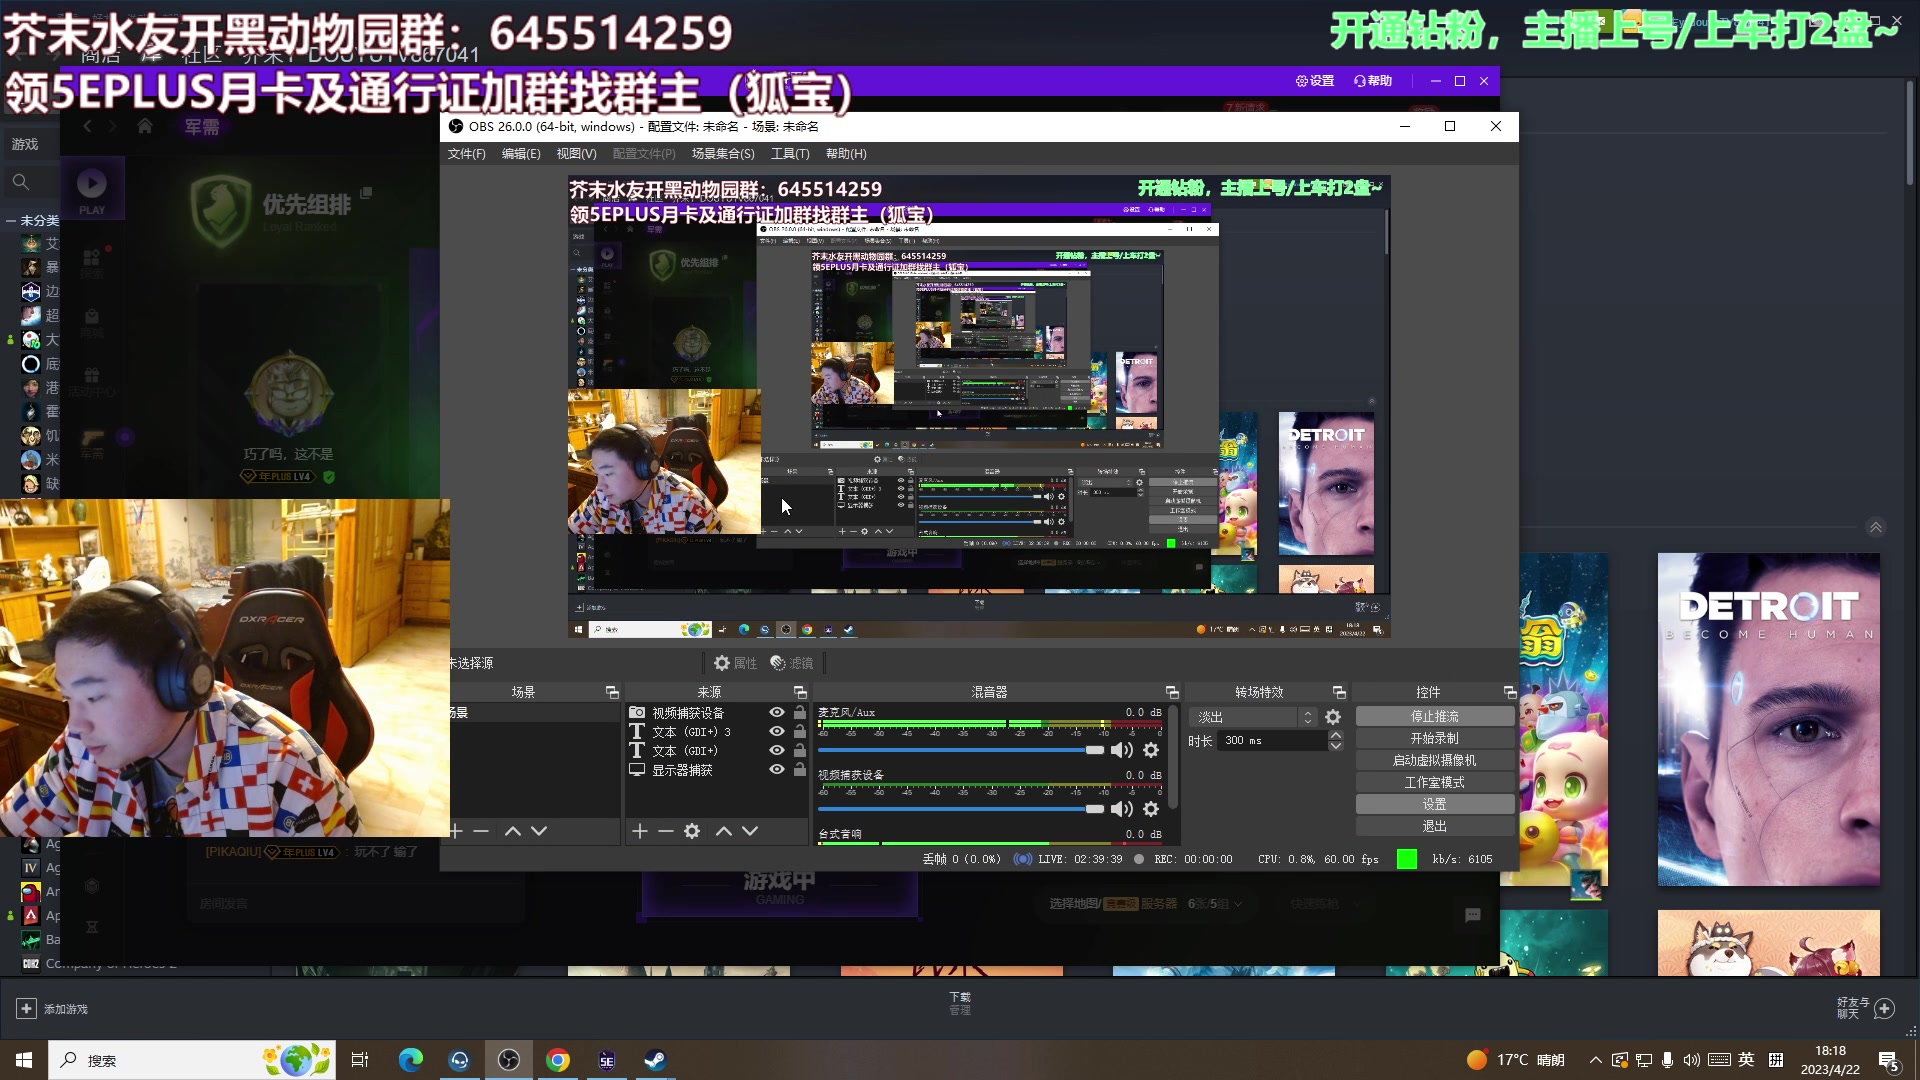Pop out the 转场特效 dock panel
The image size is (1920, 1080).
(x=1339, y=692)
